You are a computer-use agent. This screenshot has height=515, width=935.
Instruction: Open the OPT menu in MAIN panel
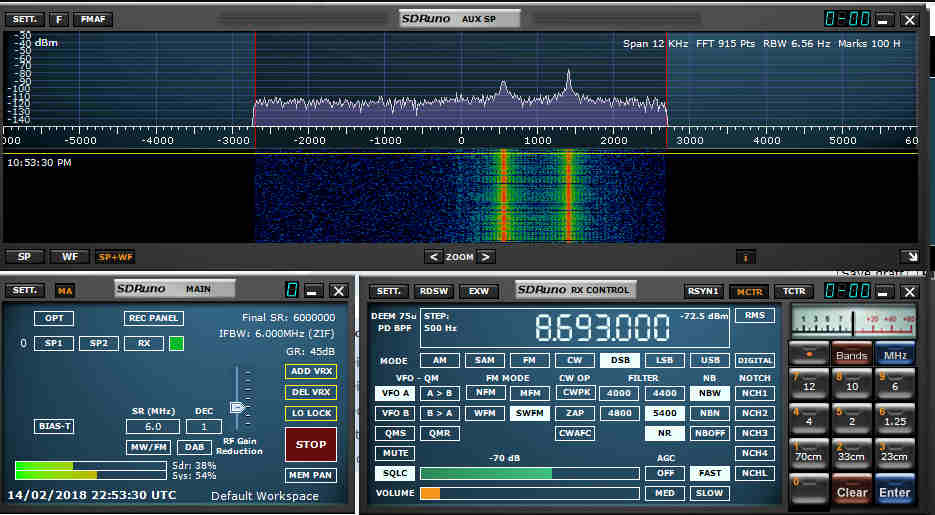coord(54,318)
